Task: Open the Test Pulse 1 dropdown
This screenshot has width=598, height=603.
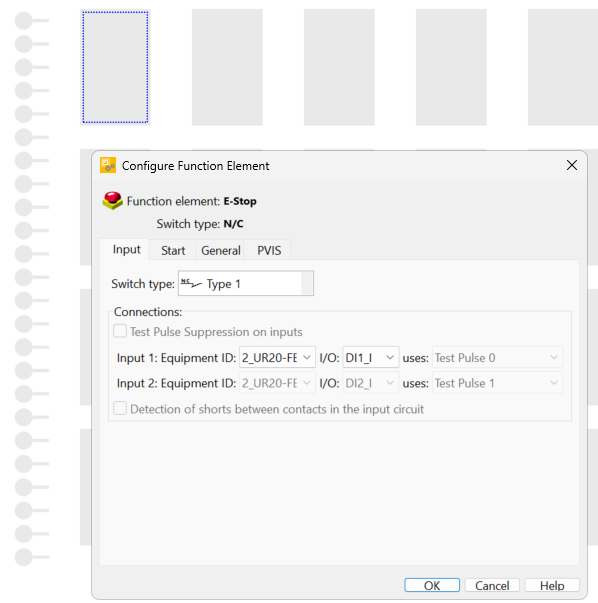Action: (497, 383)
